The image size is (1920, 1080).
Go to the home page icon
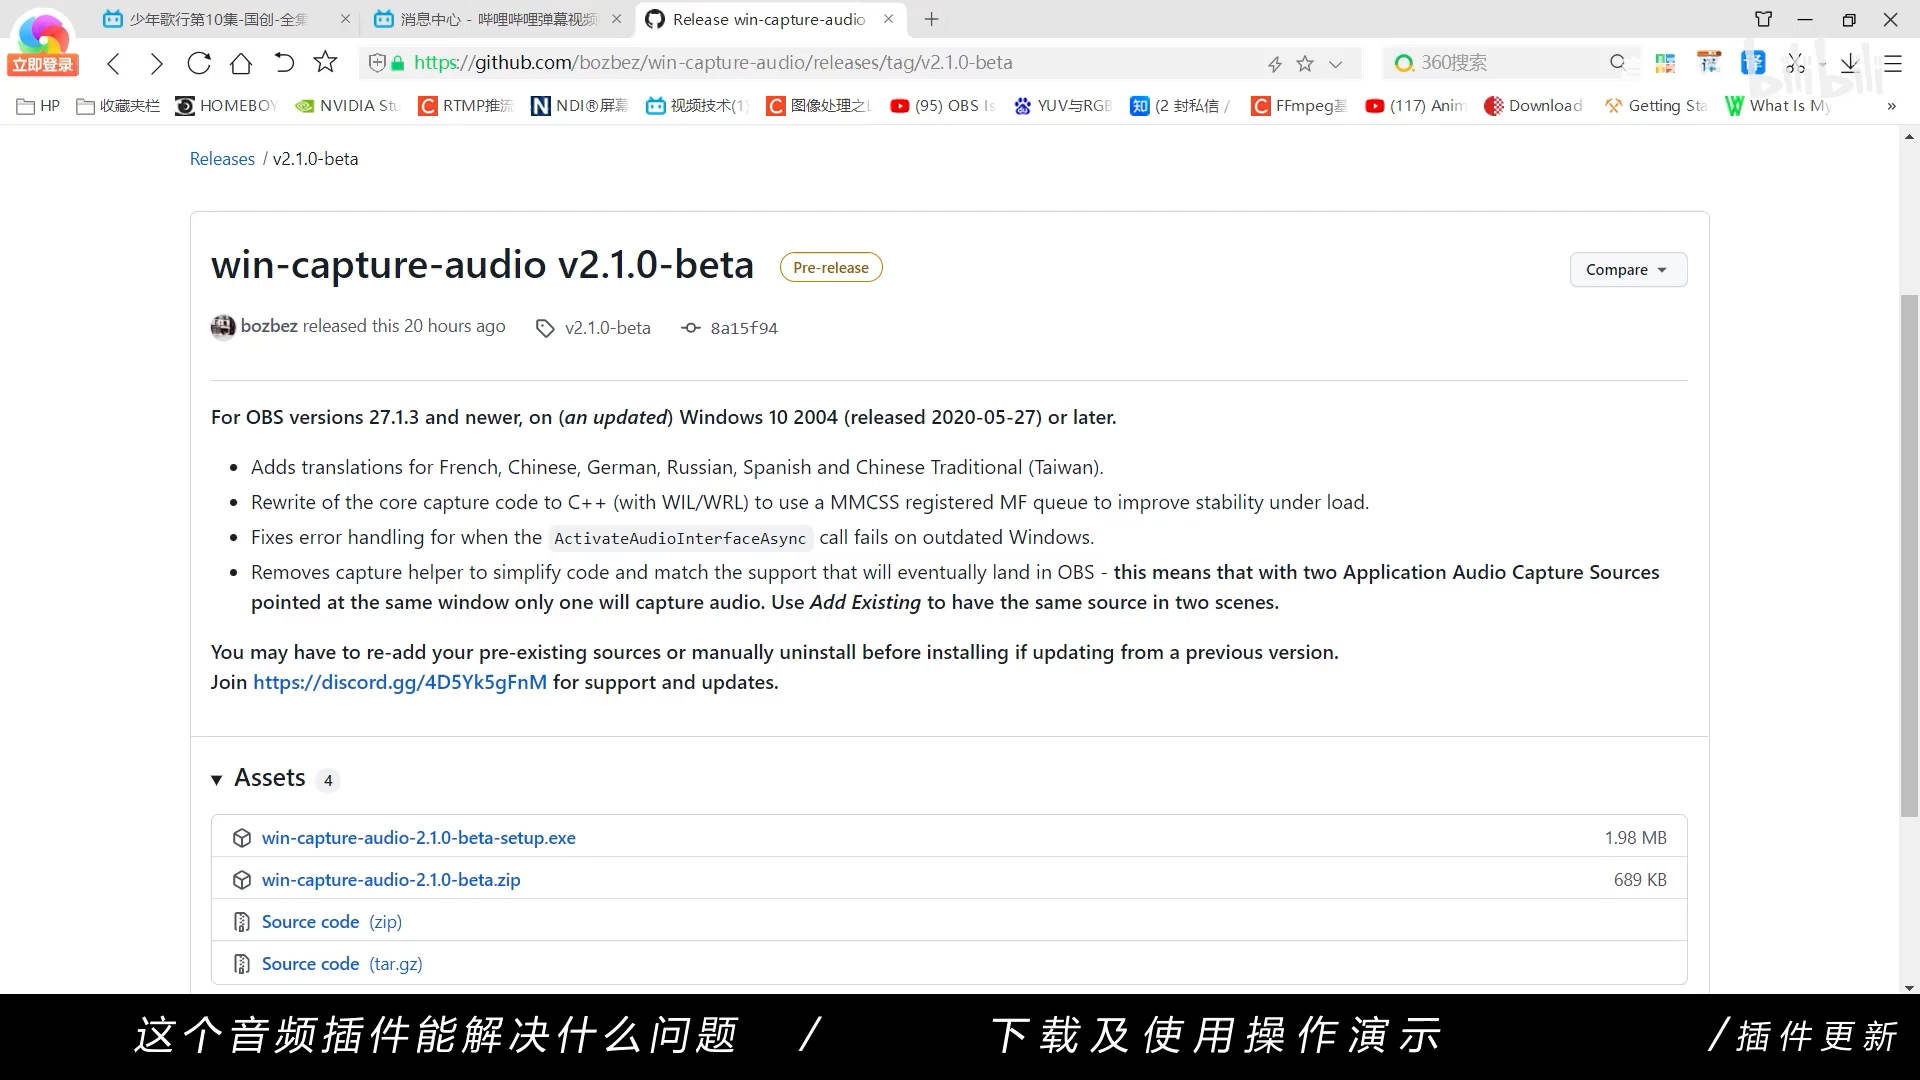(x=241, y=63)
